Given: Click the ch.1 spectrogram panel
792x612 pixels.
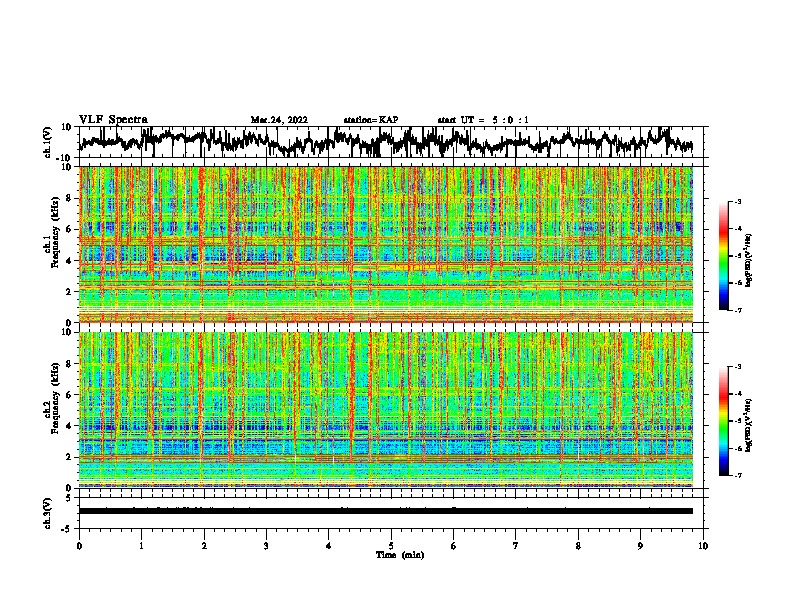Looking at the screenshot, I should 386,244.
